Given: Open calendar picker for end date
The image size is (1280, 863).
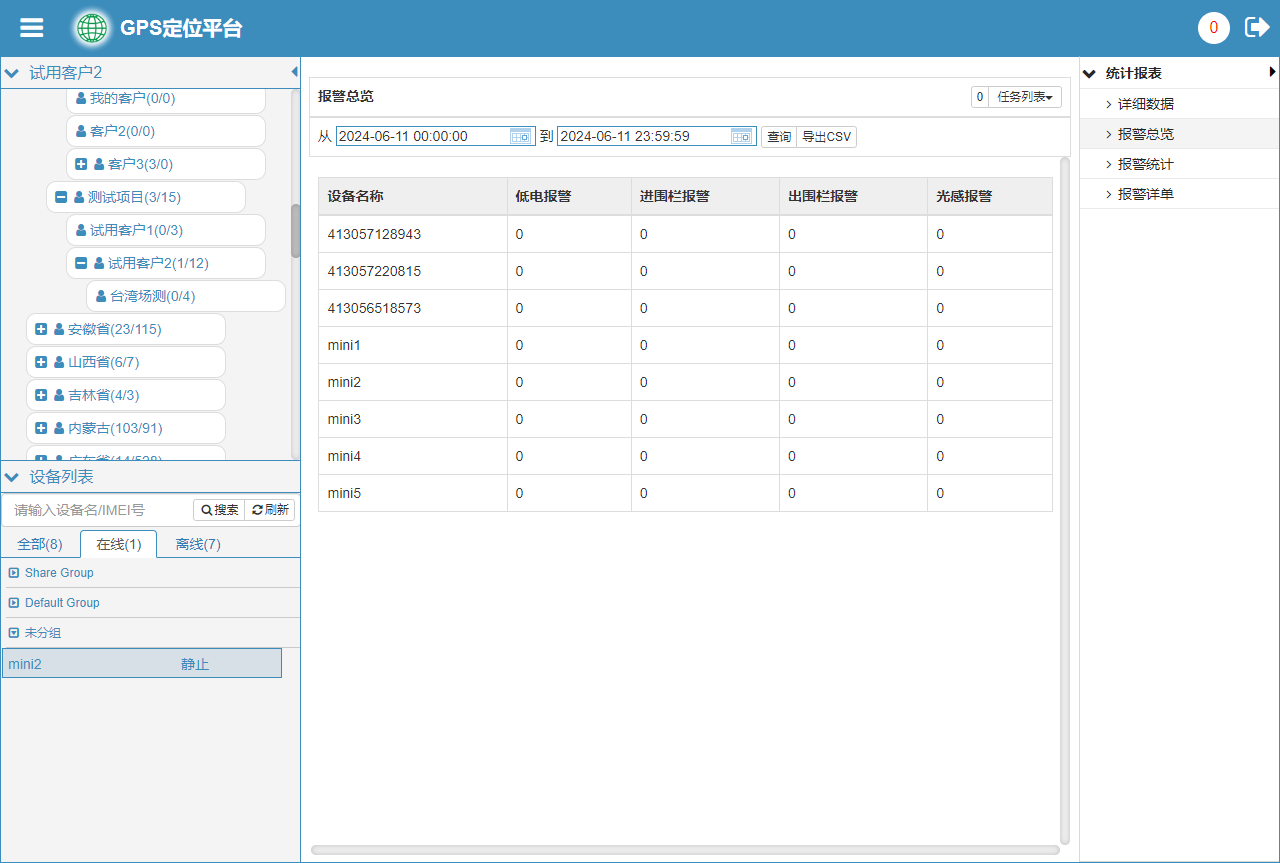Looking at the screenshot, I should [x=742, y=137].
